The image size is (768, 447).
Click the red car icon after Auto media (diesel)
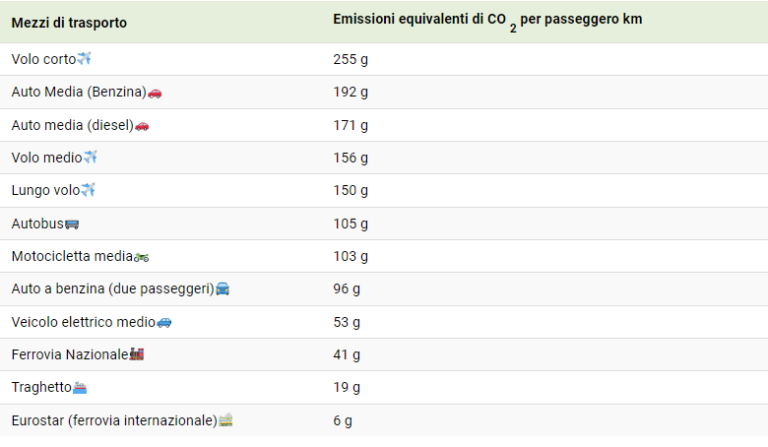[x=142, y=126]
